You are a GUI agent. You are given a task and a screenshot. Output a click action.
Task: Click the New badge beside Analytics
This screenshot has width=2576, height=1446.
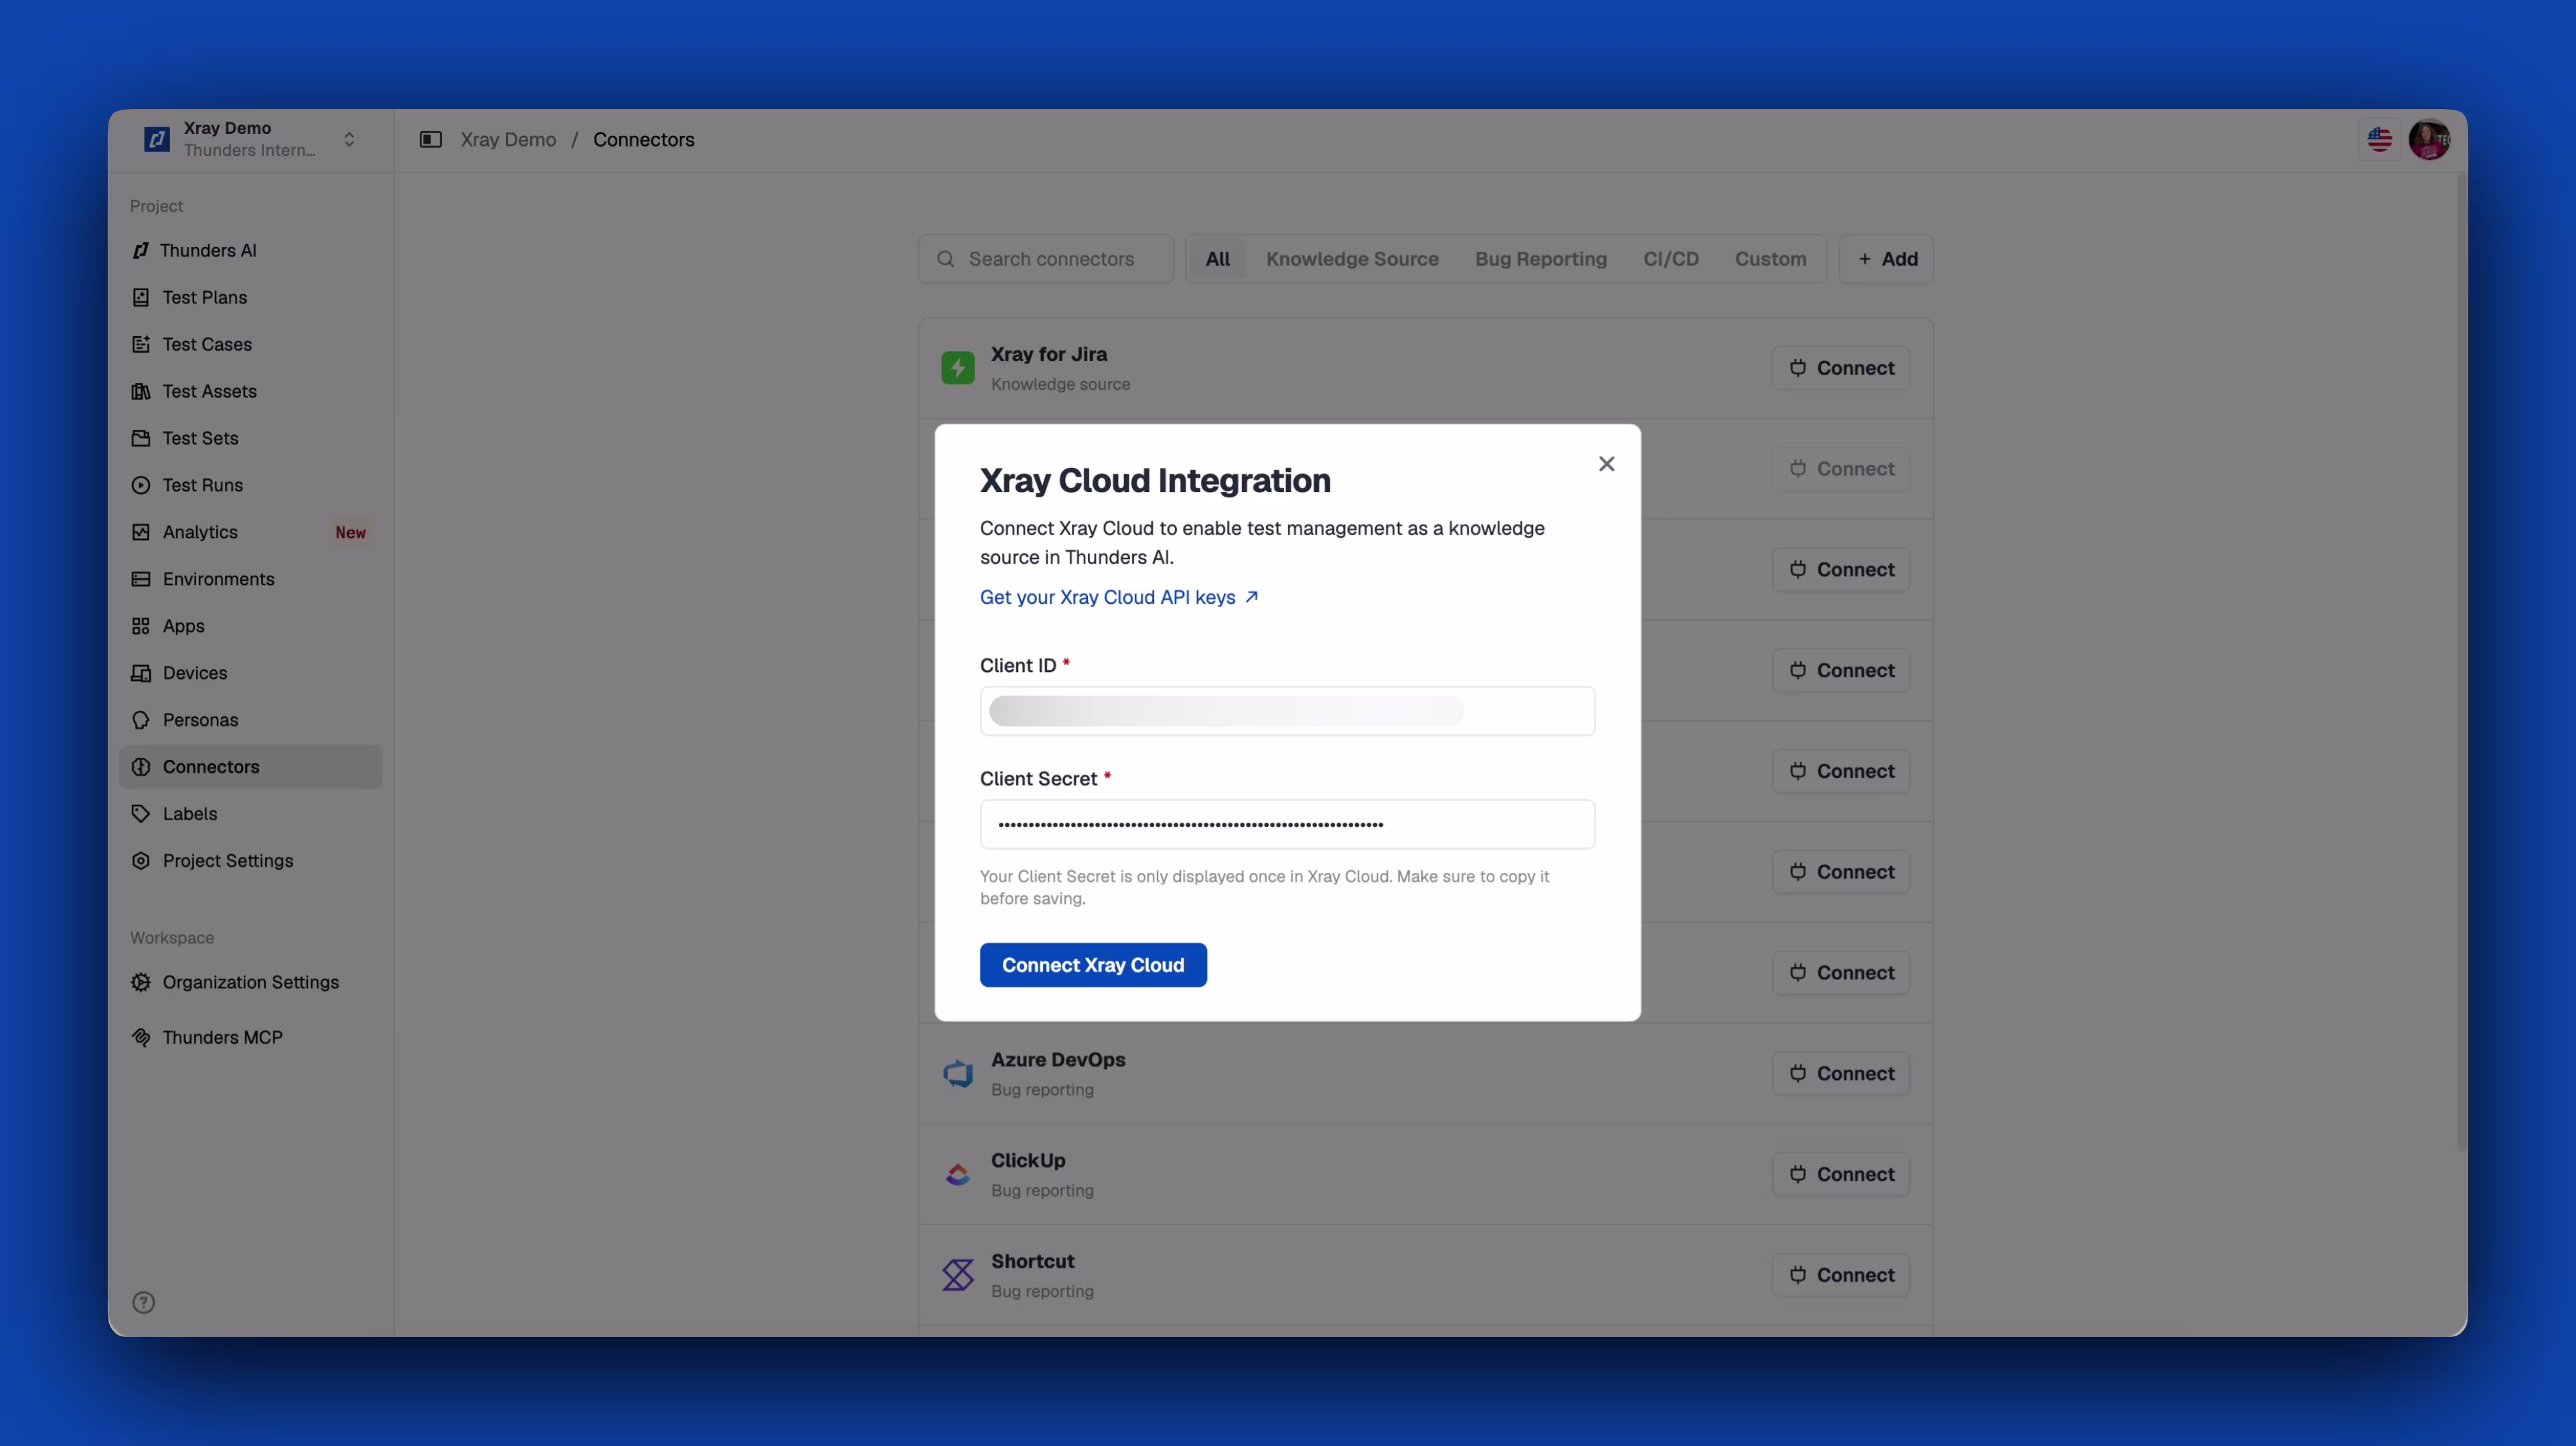(350, 532)
